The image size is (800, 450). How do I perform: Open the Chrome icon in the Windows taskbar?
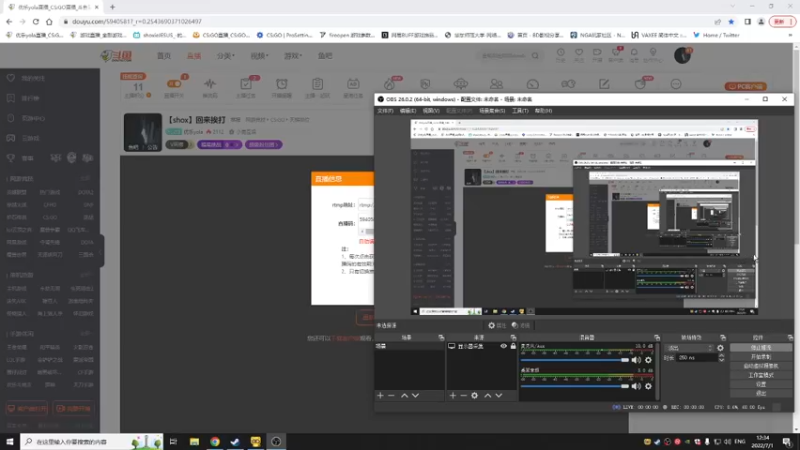pos(215,441)
